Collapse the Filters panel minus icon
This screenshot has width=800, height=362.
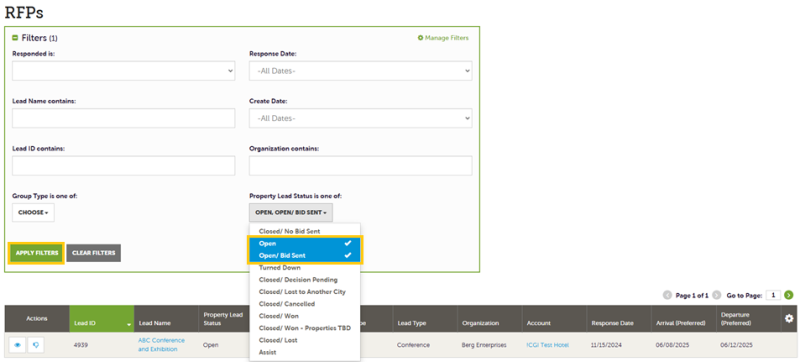tap(15, 38)
